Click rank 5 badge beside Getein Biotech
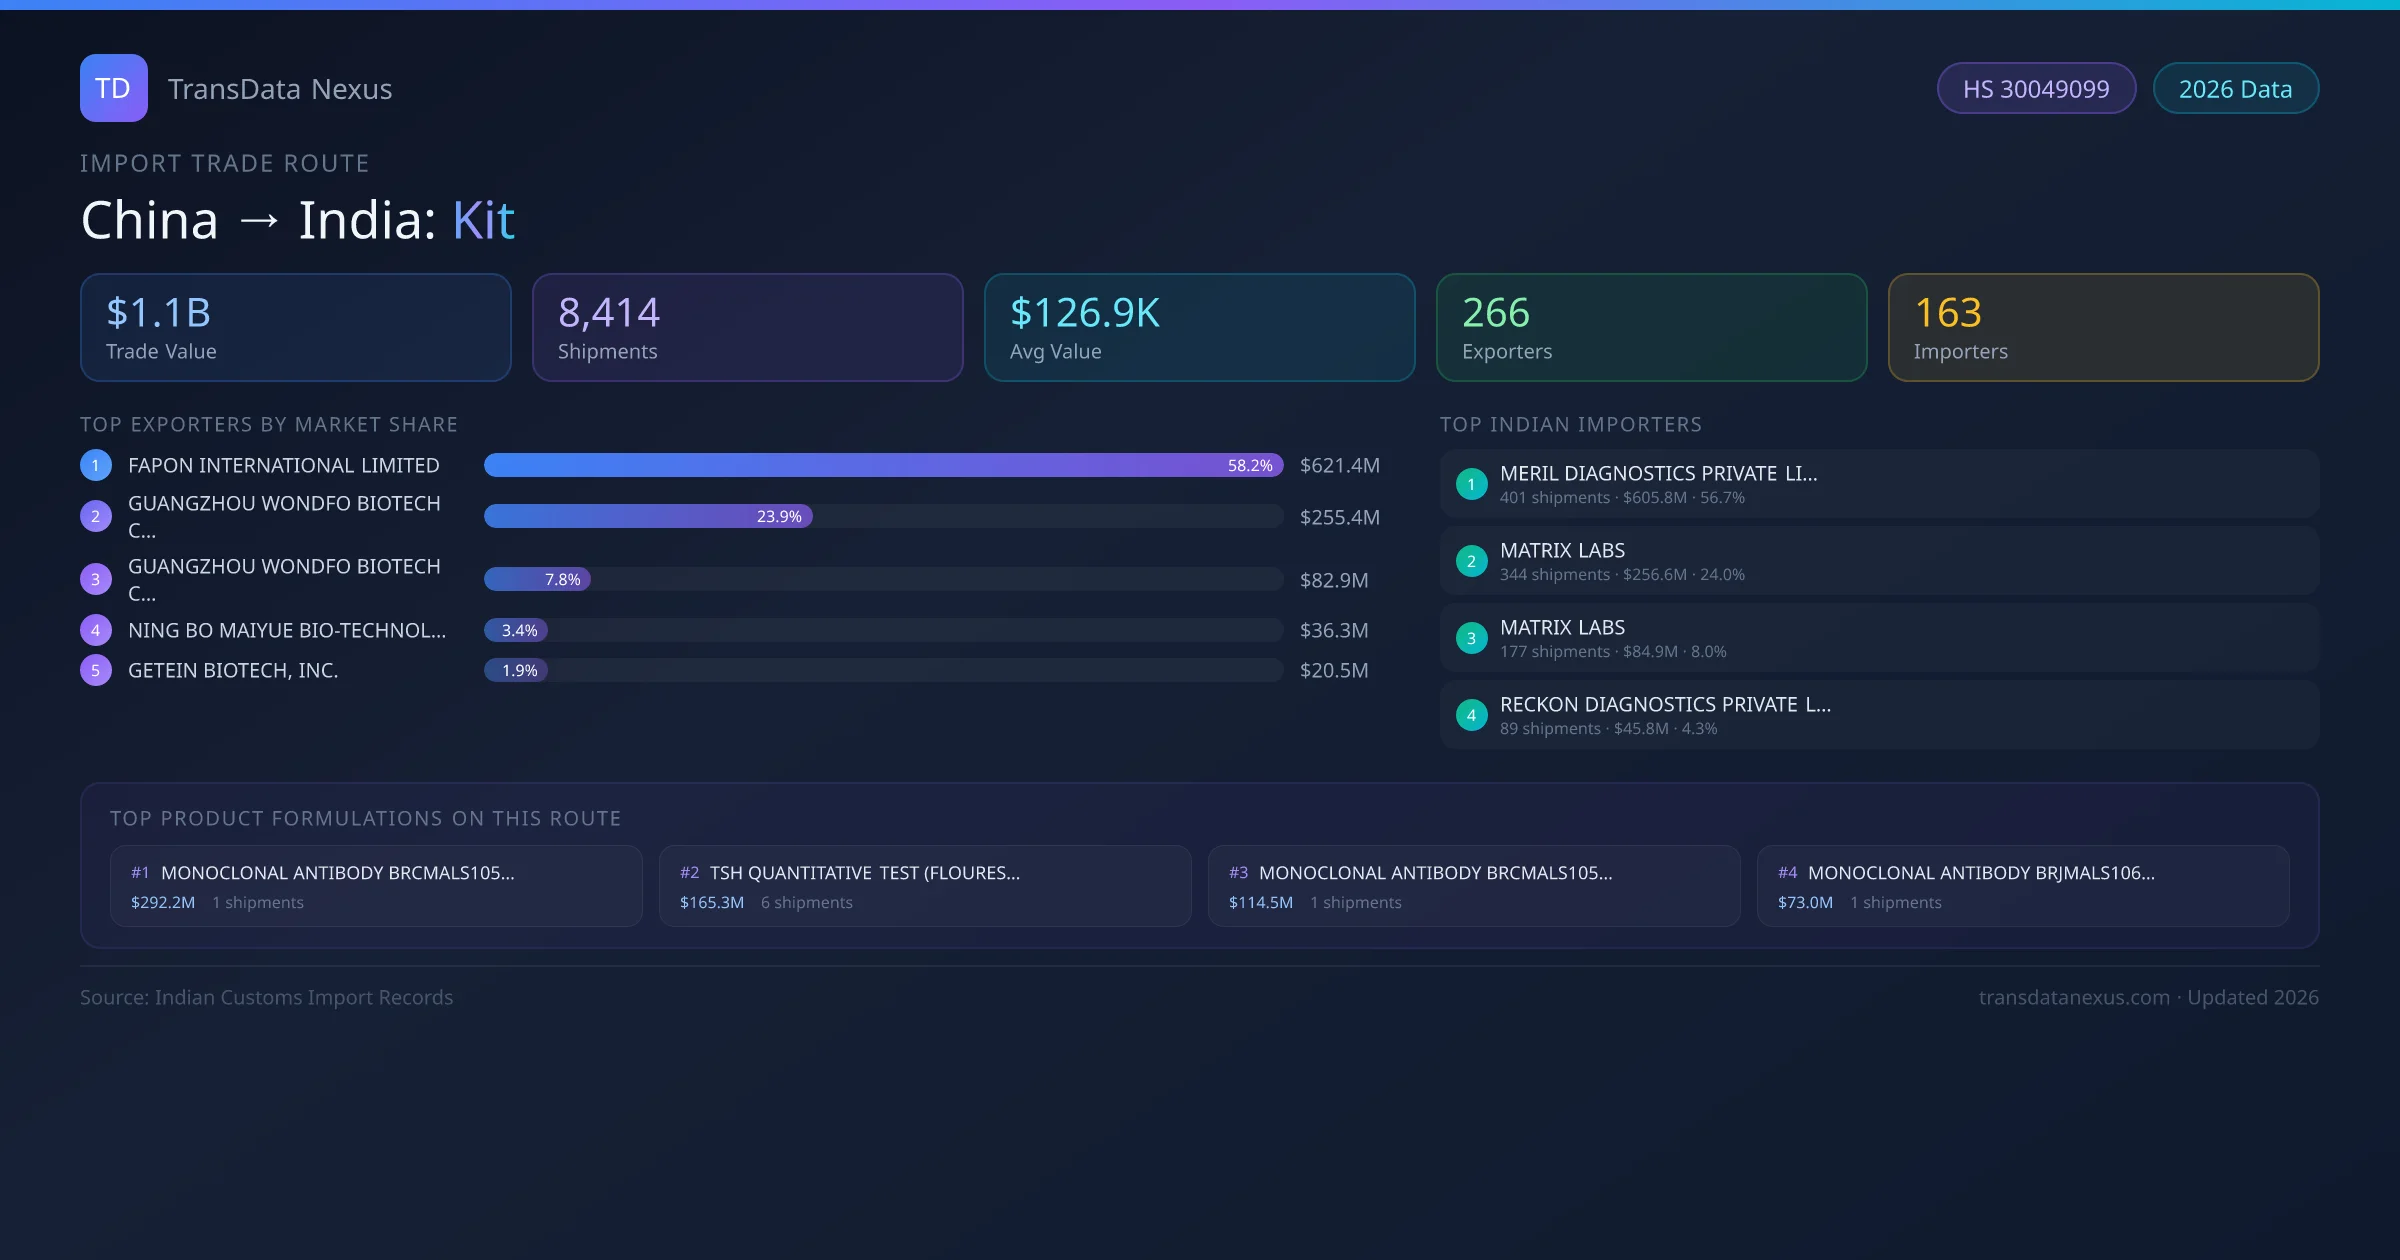Viewport: 2400px width, 1260px height. pos(96,670)
